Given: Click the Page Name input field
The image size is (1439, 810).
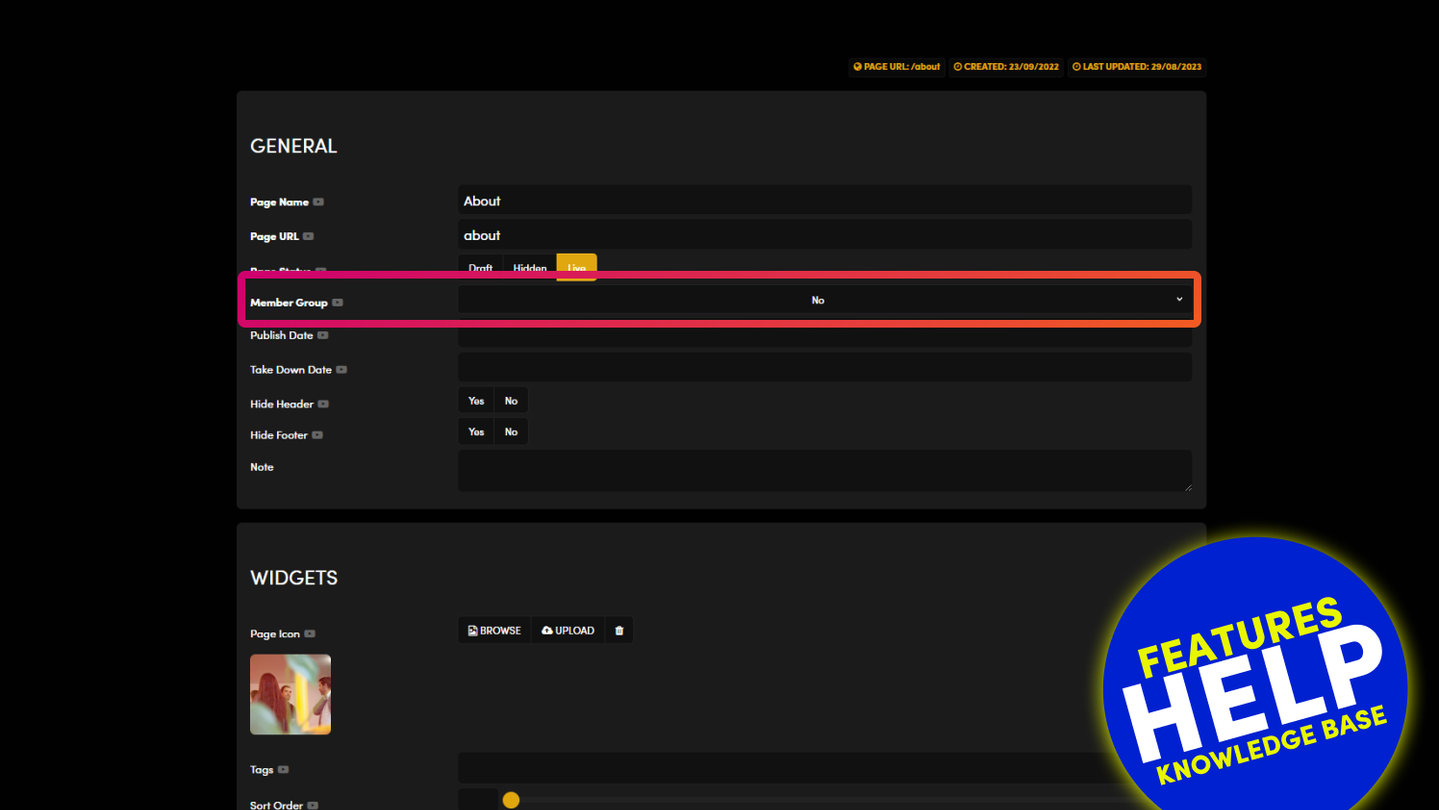Looking at the screenshot, I should pyautogui.click(x=824, y=200).
